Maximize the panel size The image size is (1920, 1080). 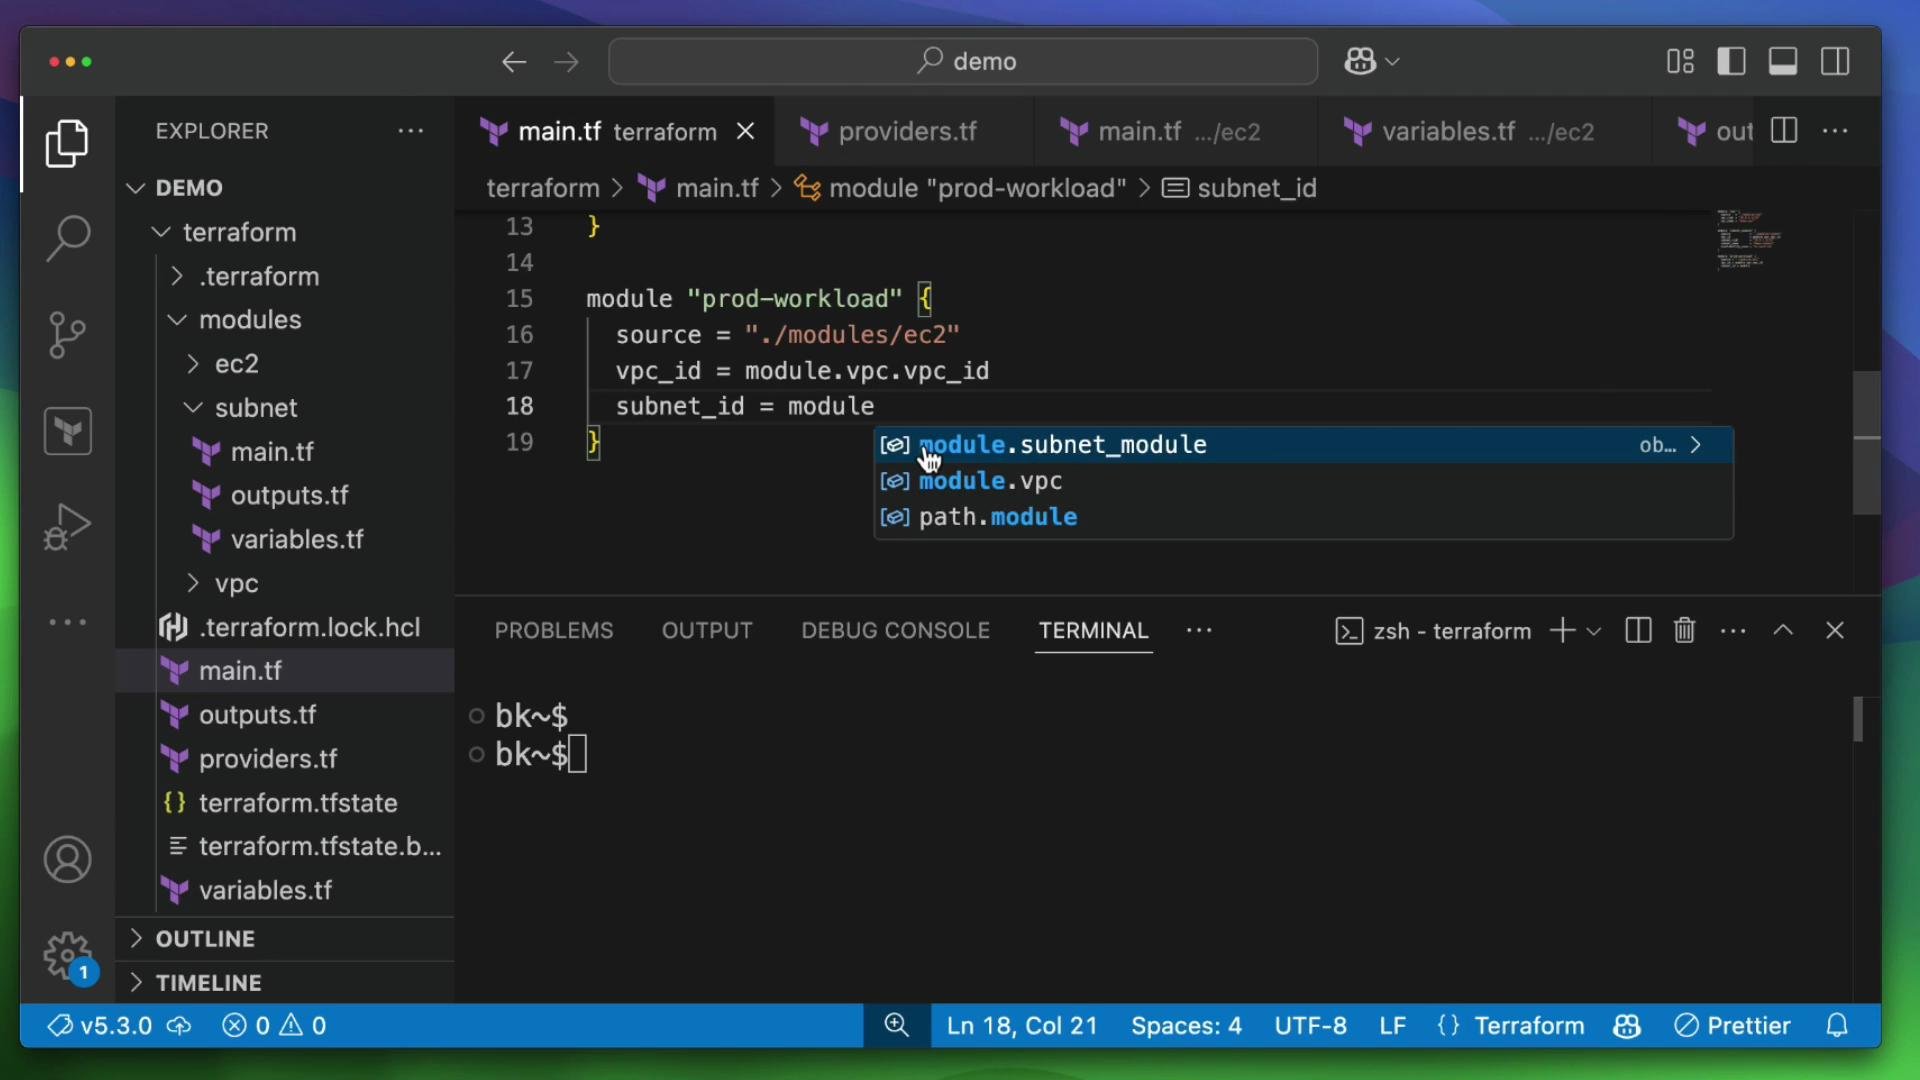[1783, 631]
